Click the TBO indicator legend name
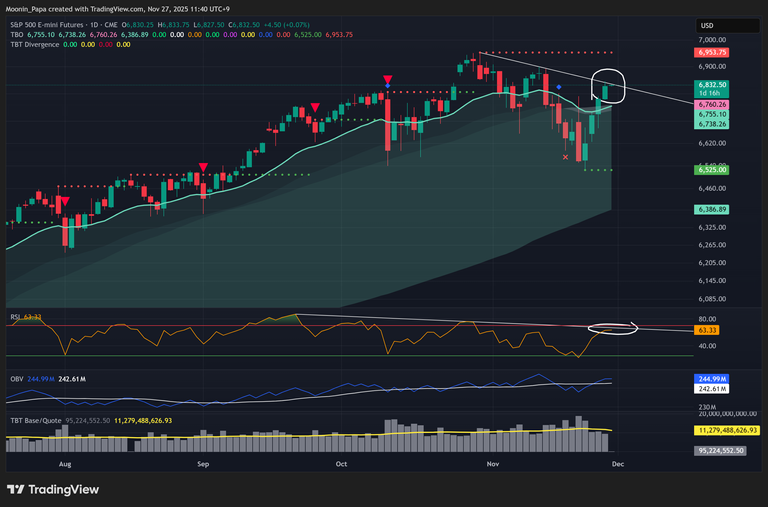The width and height of the screenshot is (768, 507). [17, 33]
